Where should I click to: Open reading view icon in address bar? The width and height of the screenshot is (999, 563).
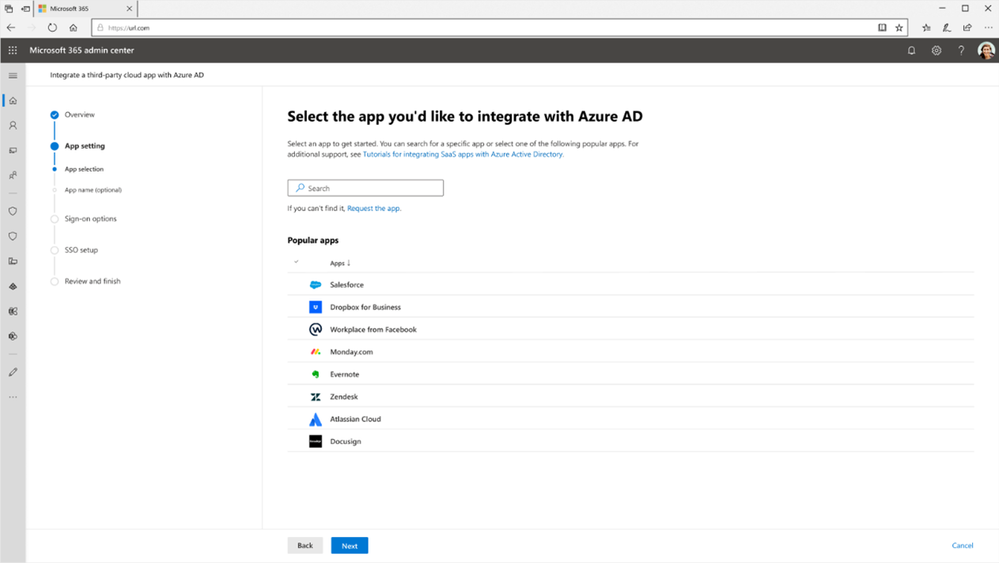tap(882, 27)
